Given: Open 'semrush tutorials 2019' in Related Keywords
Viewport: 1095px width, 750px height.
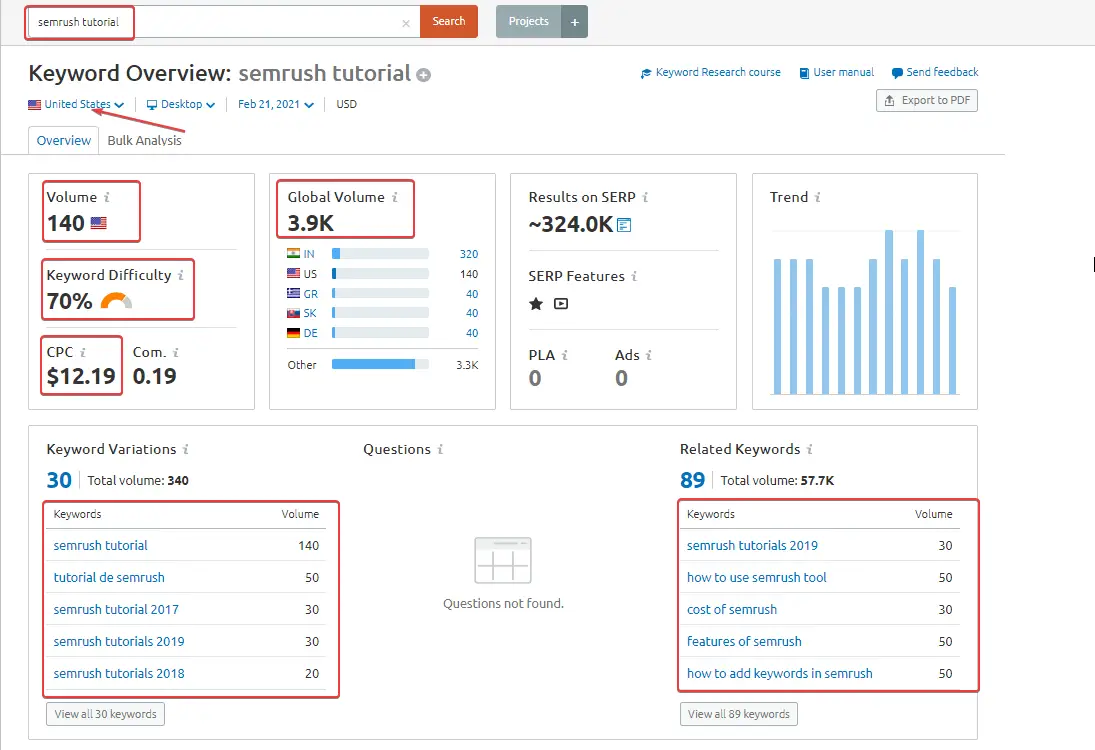Looking at the screenshot, I should [752, 545].
